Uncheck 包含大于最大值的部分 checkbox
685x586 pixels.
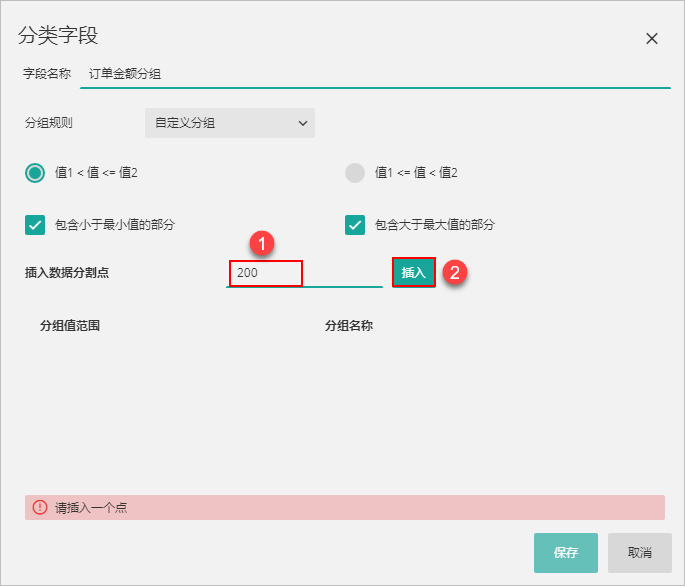pos(355,225)
